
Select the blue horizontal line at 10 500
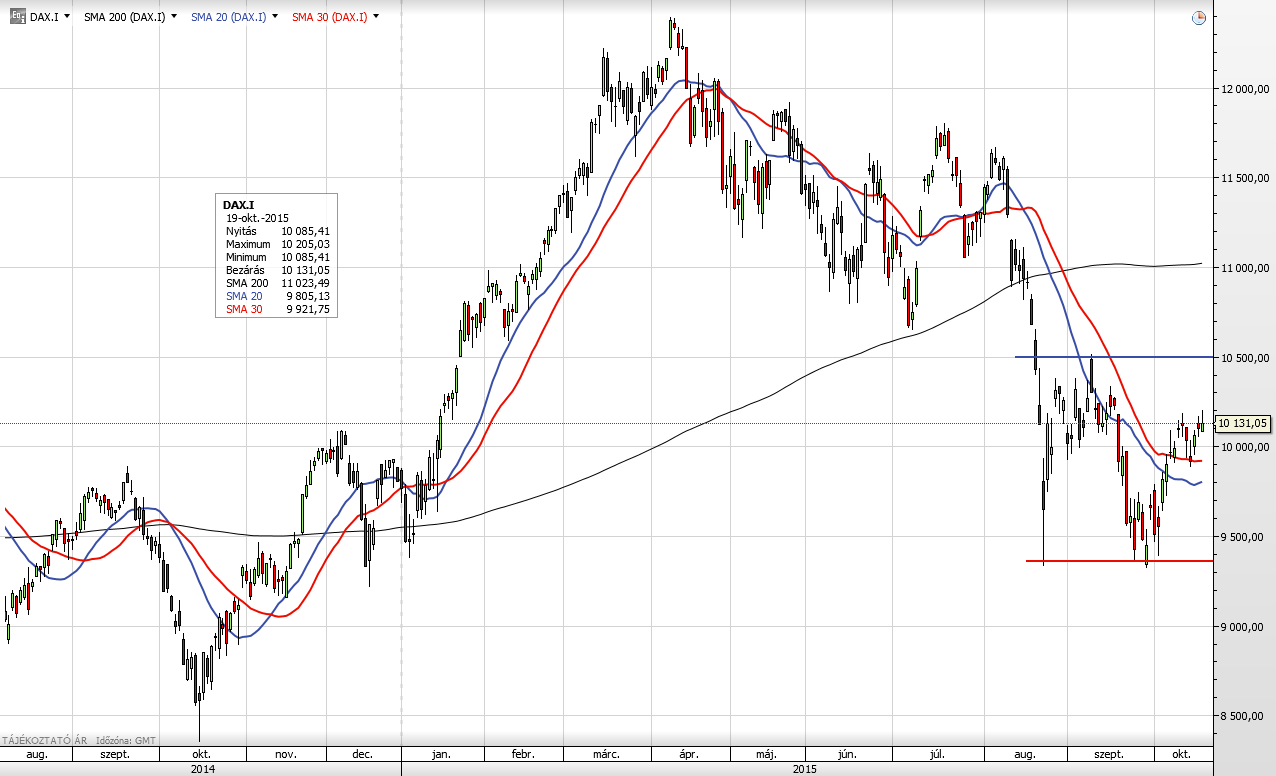click(x=1114, y=357)
